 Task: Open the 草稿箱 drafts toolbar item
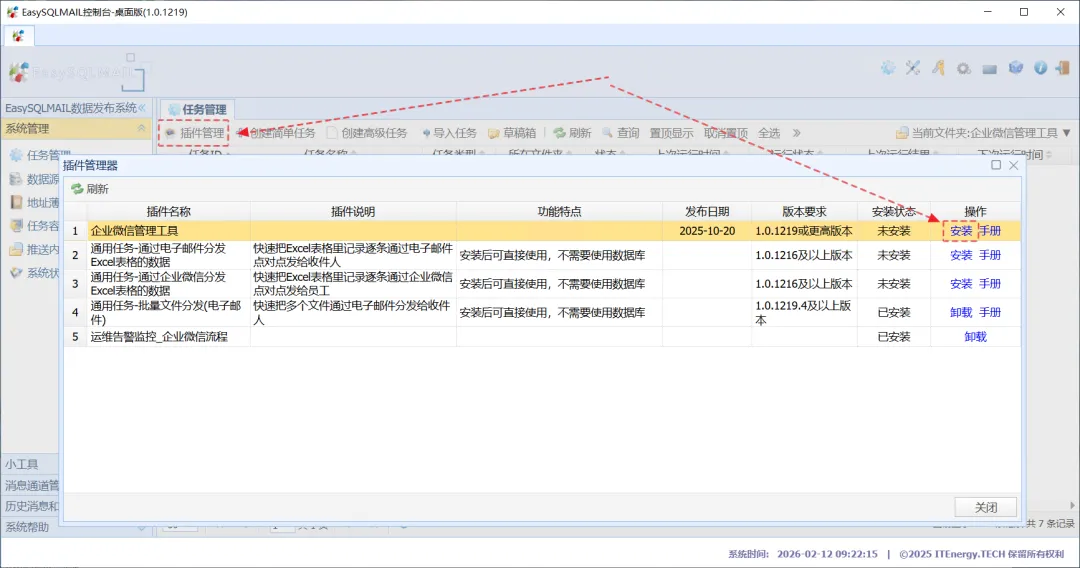[x=512, y=133]
